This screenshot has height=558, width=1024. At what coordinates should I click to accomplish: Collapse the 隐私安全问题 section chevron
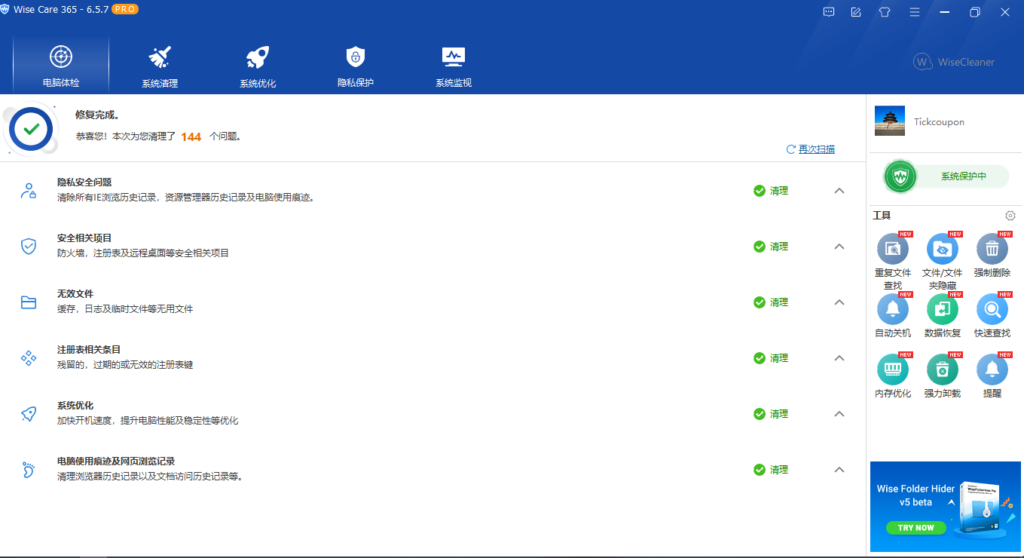pos(839,191)
